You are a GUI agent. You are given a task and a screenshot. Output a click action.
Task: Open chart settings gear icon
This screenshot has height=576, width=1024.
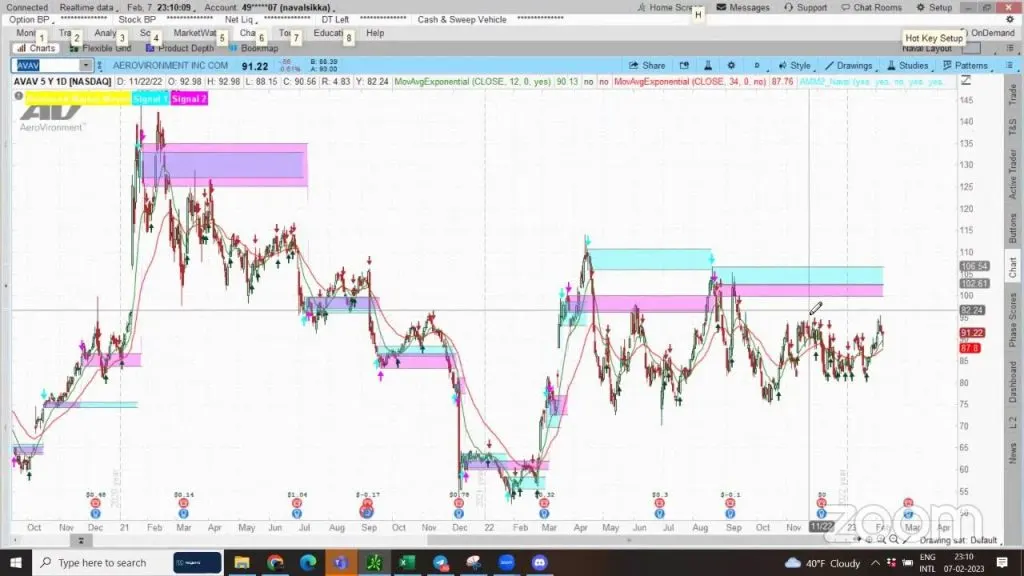(x=731, y=65)
